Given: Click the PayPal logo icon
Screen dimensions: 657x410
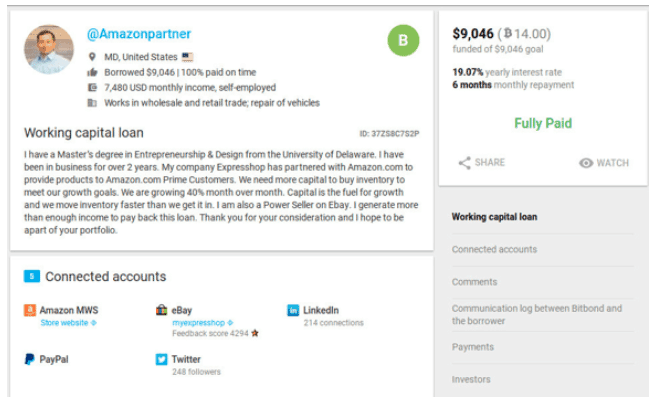Looking at the screenshot, I should 30,358.
